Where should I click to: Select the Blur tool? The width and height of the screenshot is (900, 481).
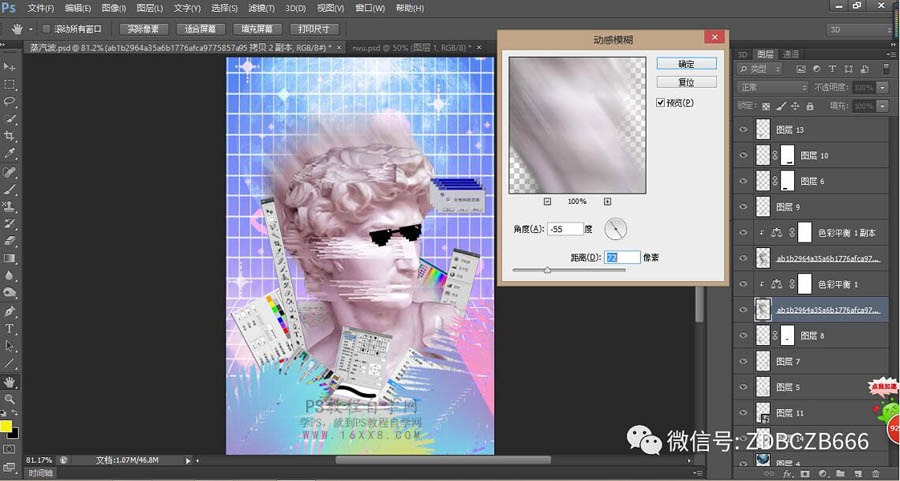[9, 275]
